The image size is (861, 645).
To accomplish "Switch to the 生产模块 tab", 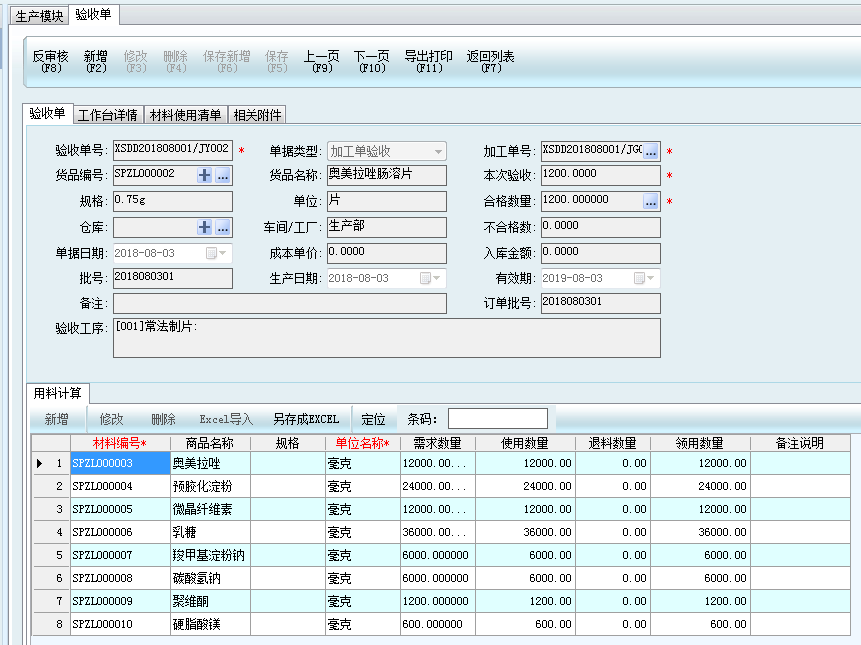I will (x=39, y=16).
